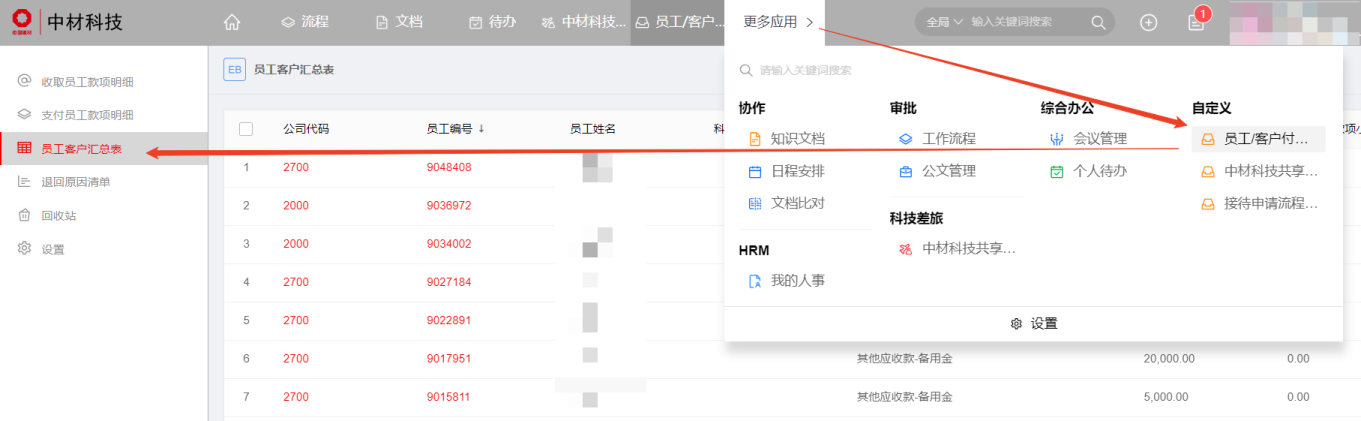
Task: Open 知识文档 app
Action: click(787, 139)
